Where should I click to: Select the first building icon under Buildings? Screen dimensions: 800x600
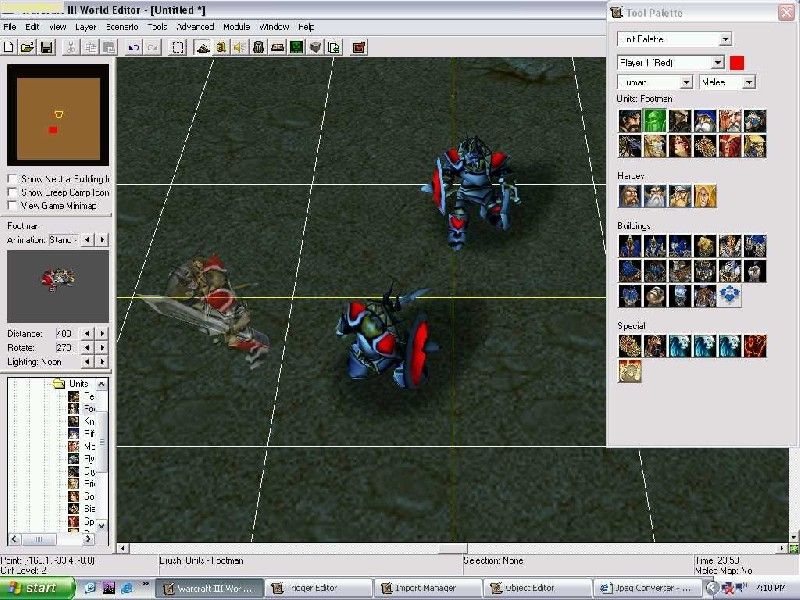tap(630, 246)
